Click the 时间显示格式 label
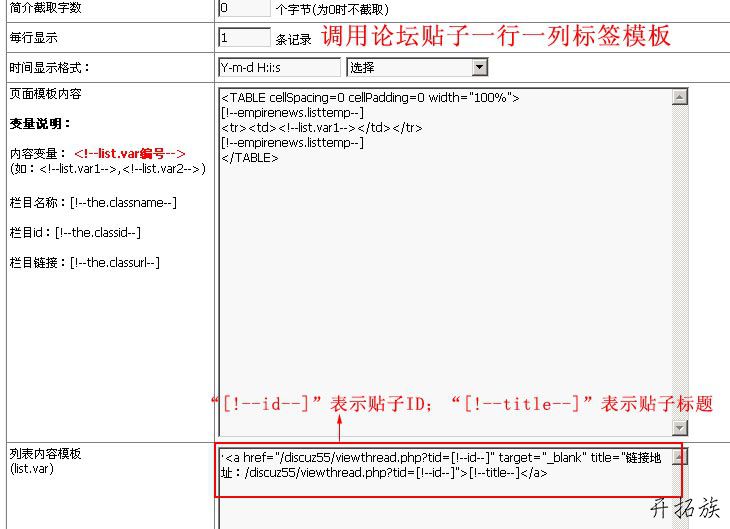This screenshot has width=730, height=529. click(49, 68)
